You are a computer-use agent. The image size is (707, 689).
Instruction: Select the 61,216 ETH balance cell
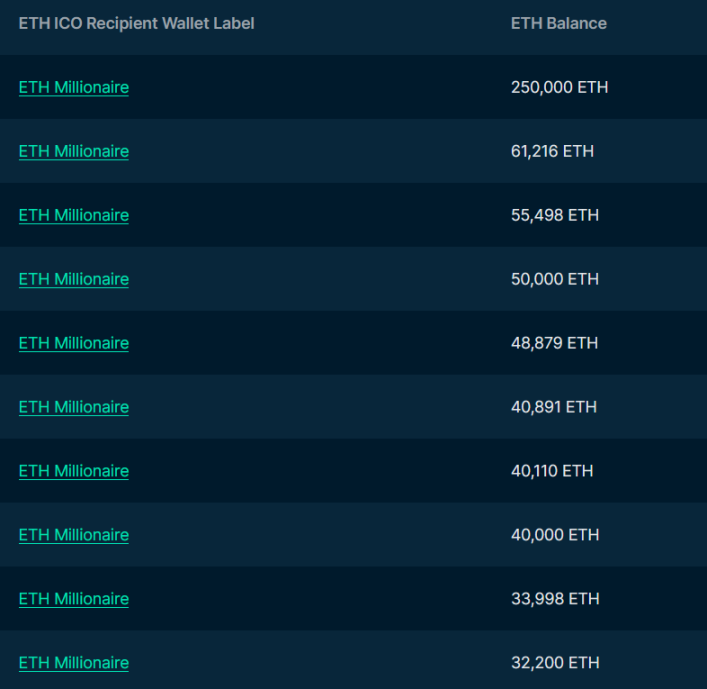tap(552, 151)
